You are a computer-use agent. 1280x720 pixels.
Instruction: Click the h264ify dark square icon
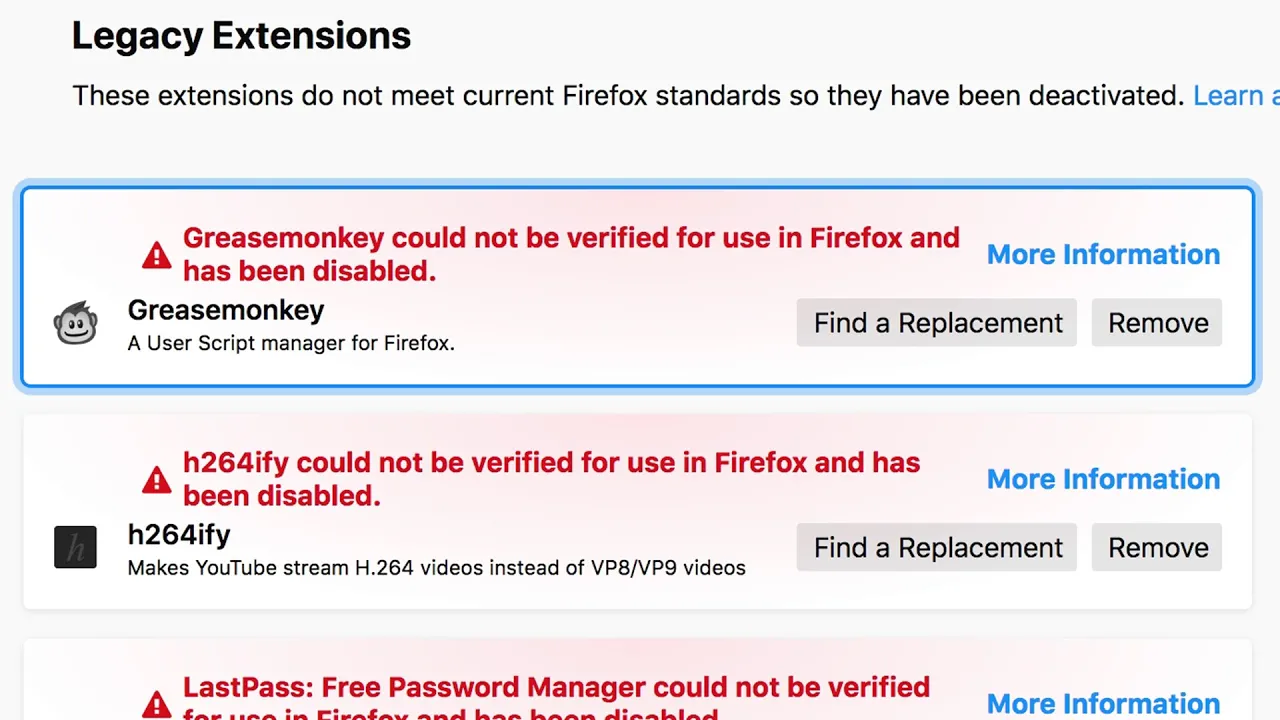coord(75,547)
